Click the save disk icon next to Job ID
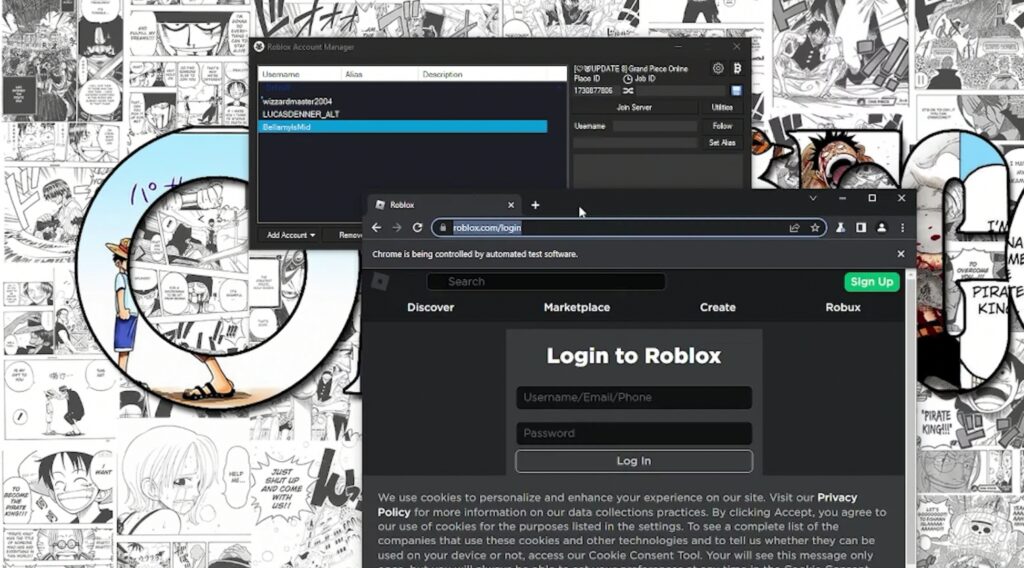This screenshot has height=568, width=1024. click(736, 91)
